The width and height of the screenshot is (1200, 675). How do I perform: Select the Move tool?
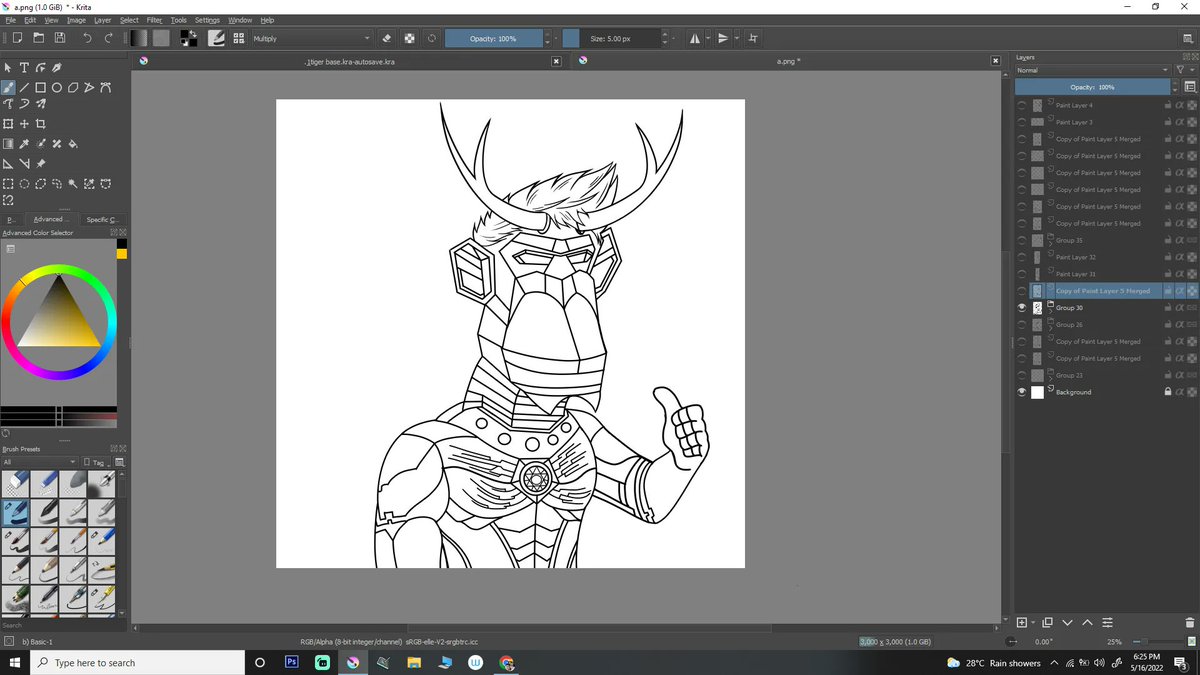click(24, 124)
